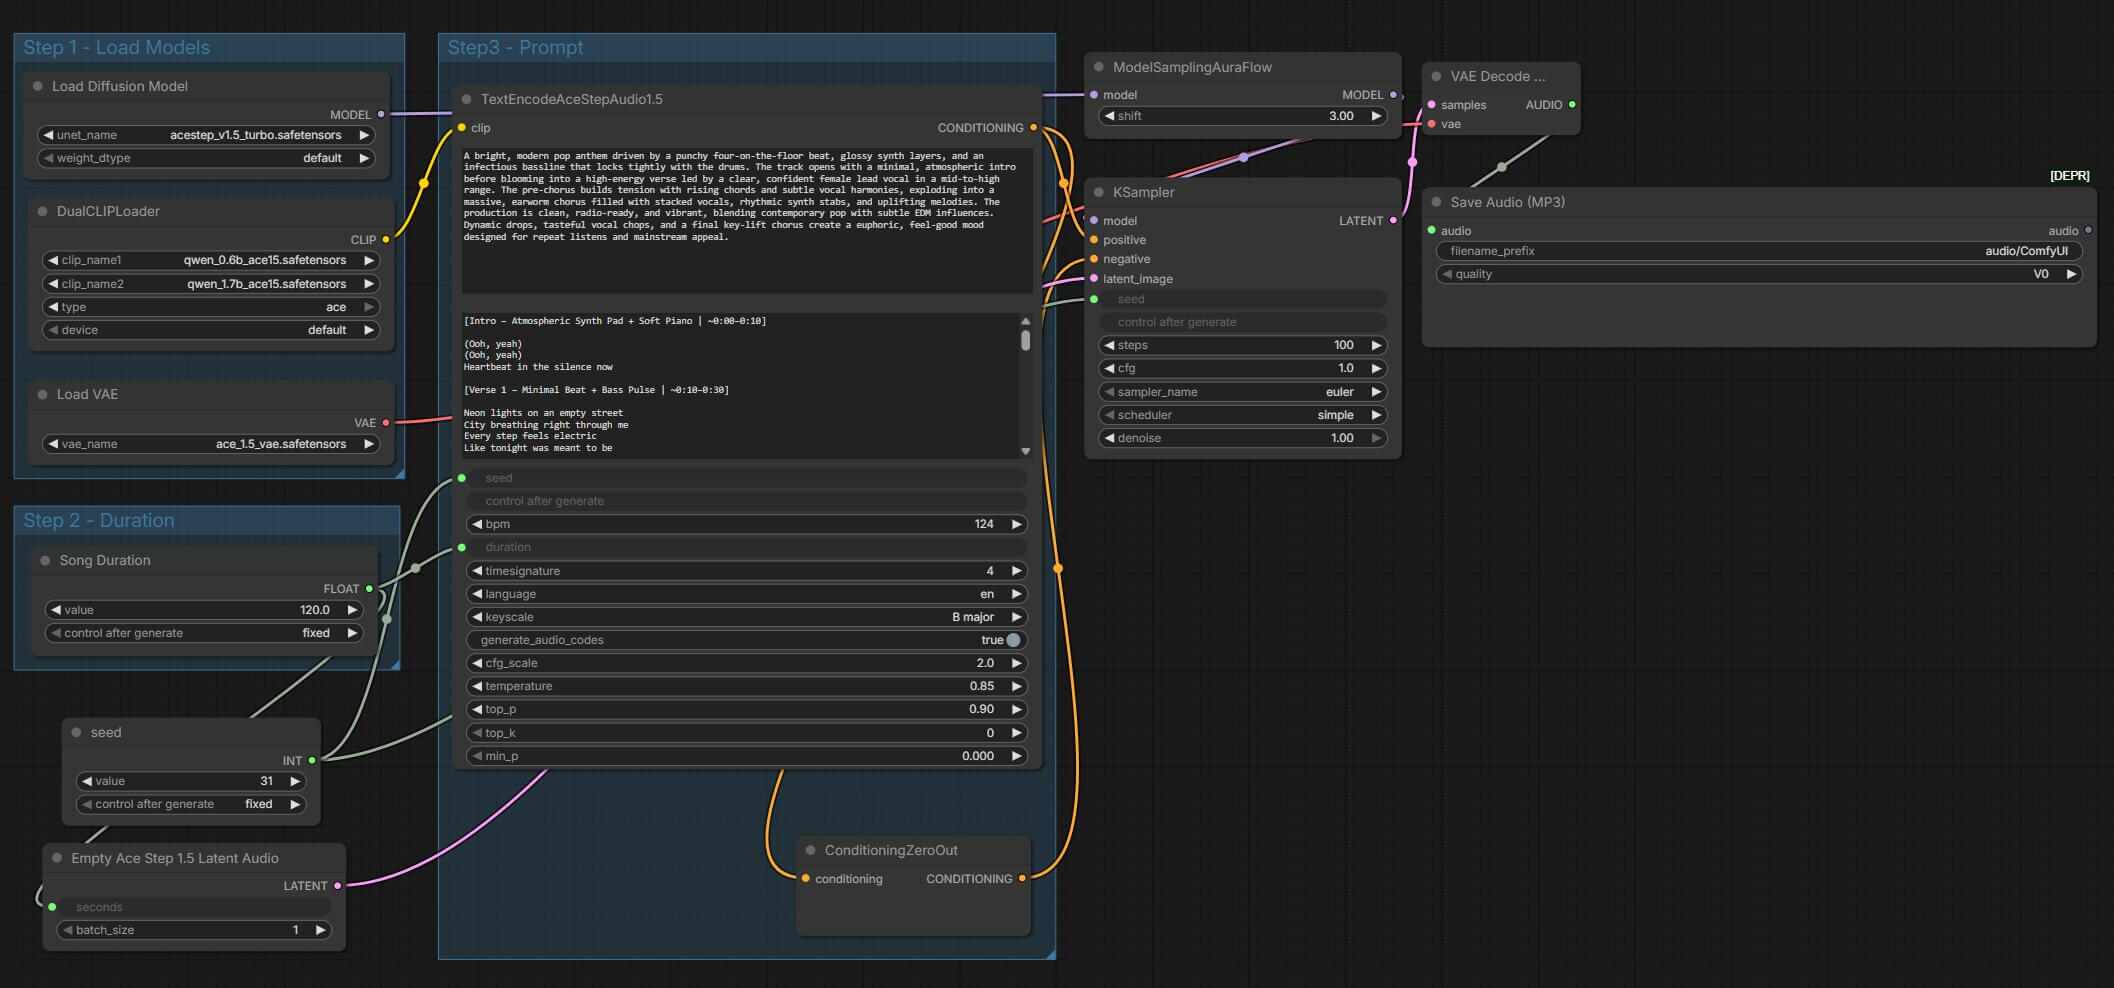
Task: Open the unet_name model selector
Action: (x=207, y=135)
